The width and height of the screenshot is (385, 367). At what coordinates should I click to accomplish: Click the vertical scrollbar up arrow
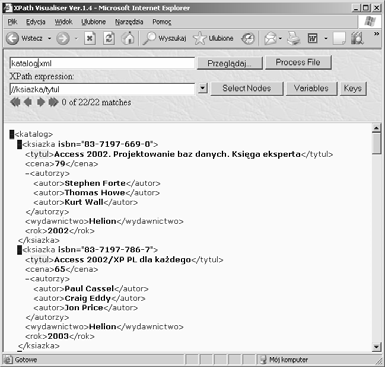coord(376,128)
